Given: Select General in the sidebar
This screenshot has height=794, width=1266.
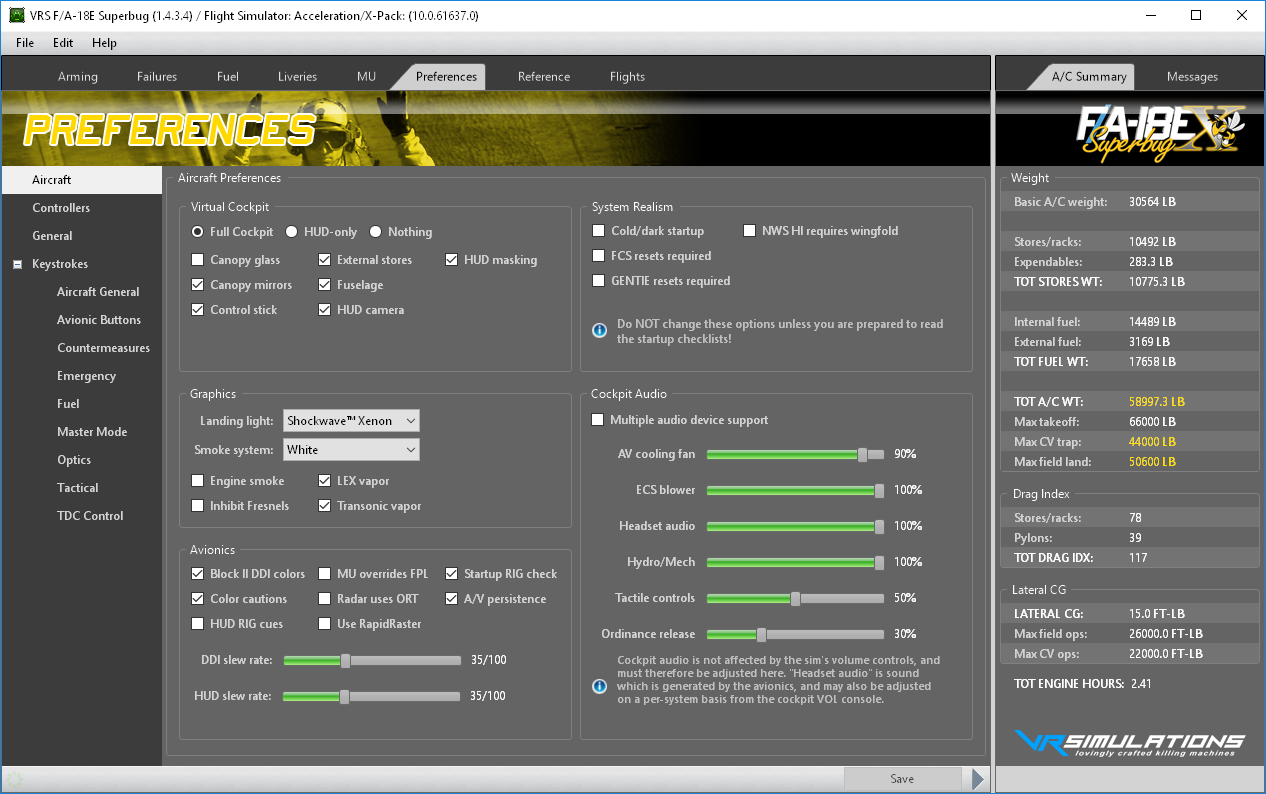Looking at the screenshot, I should pyautogui.click(x=52, y=236).
